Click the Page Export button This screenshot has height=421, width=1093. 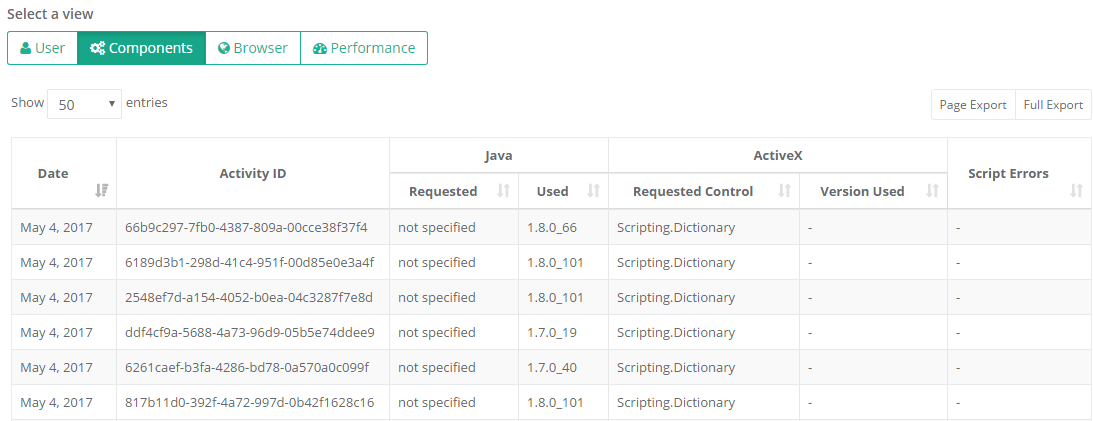point(972,105)
